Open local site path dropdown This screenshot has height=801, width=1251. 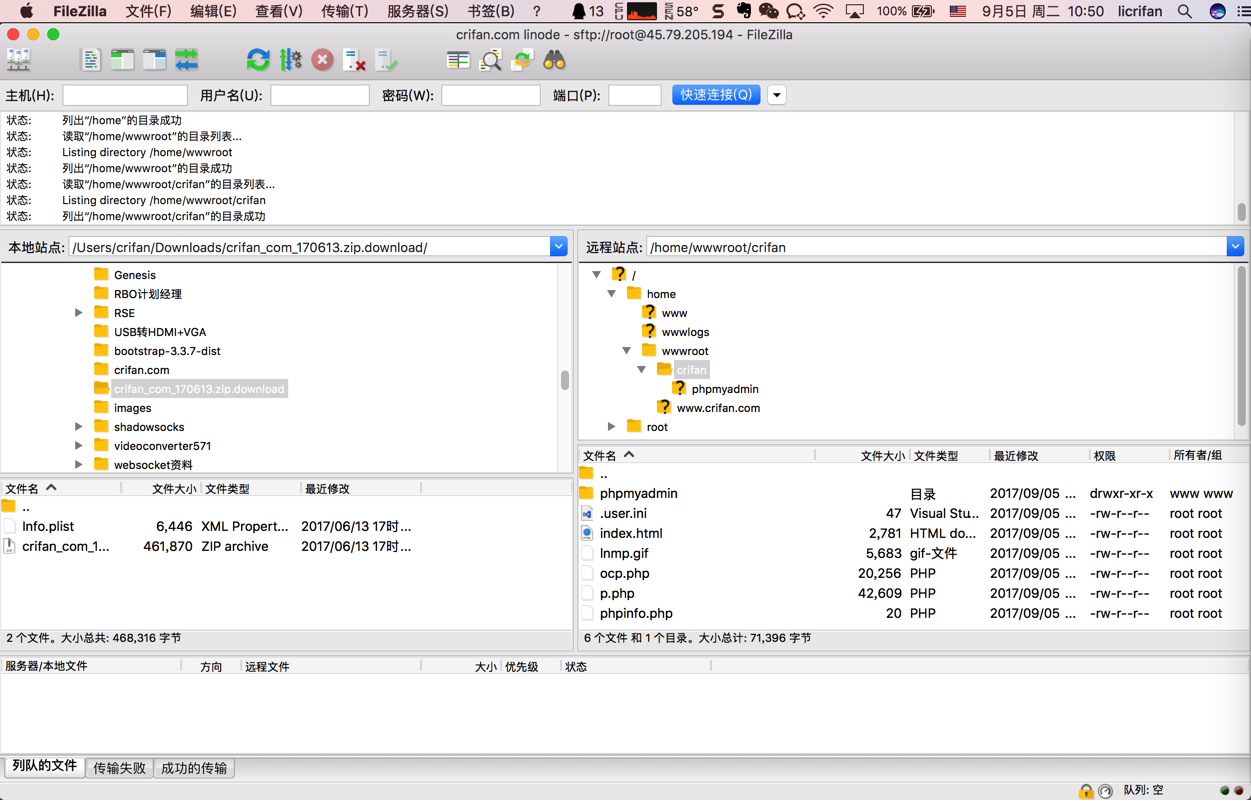[x=558, y=247]
